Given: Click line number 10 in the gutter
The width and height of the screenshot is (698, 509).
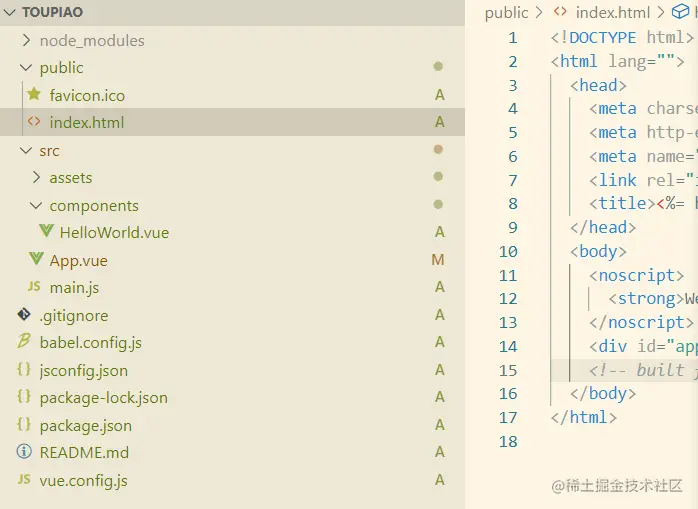Looking at the screenshot, I should [508, 252].
